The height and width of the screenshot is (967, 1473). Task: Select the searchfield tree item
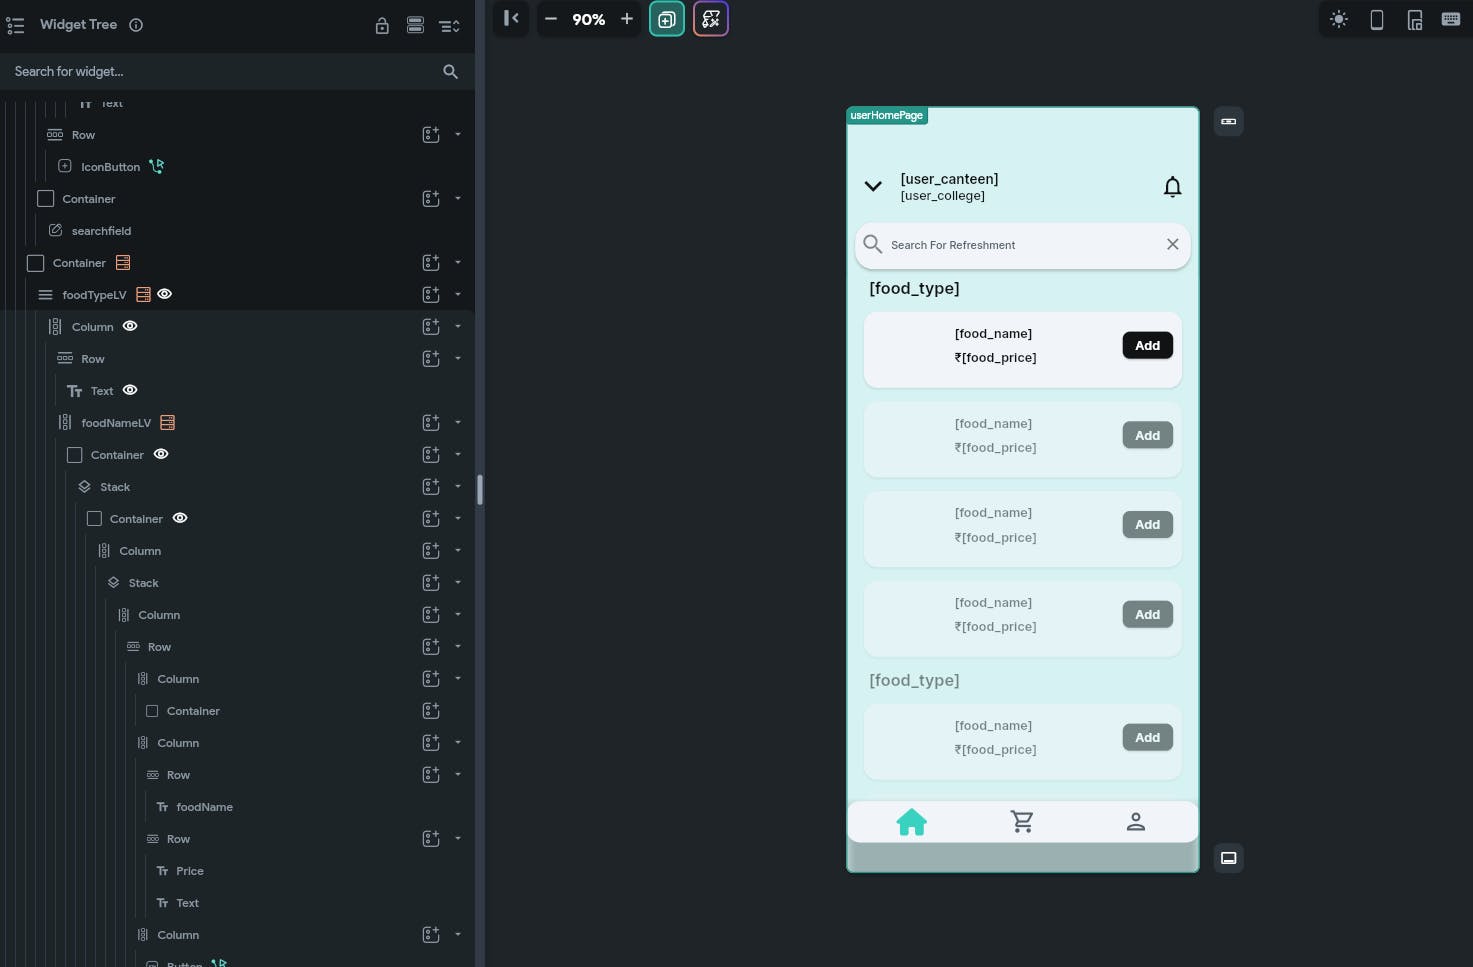point(101,231)
